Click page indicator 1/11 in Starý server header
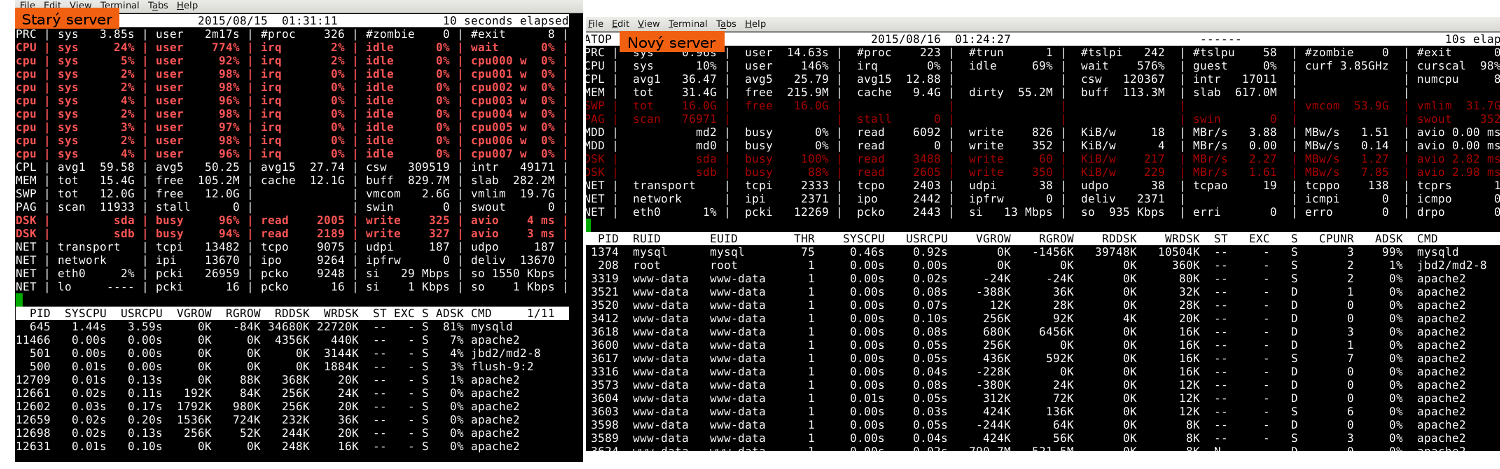The height and width of the screenshot is (469, 1500). click(x=540, y=313)
